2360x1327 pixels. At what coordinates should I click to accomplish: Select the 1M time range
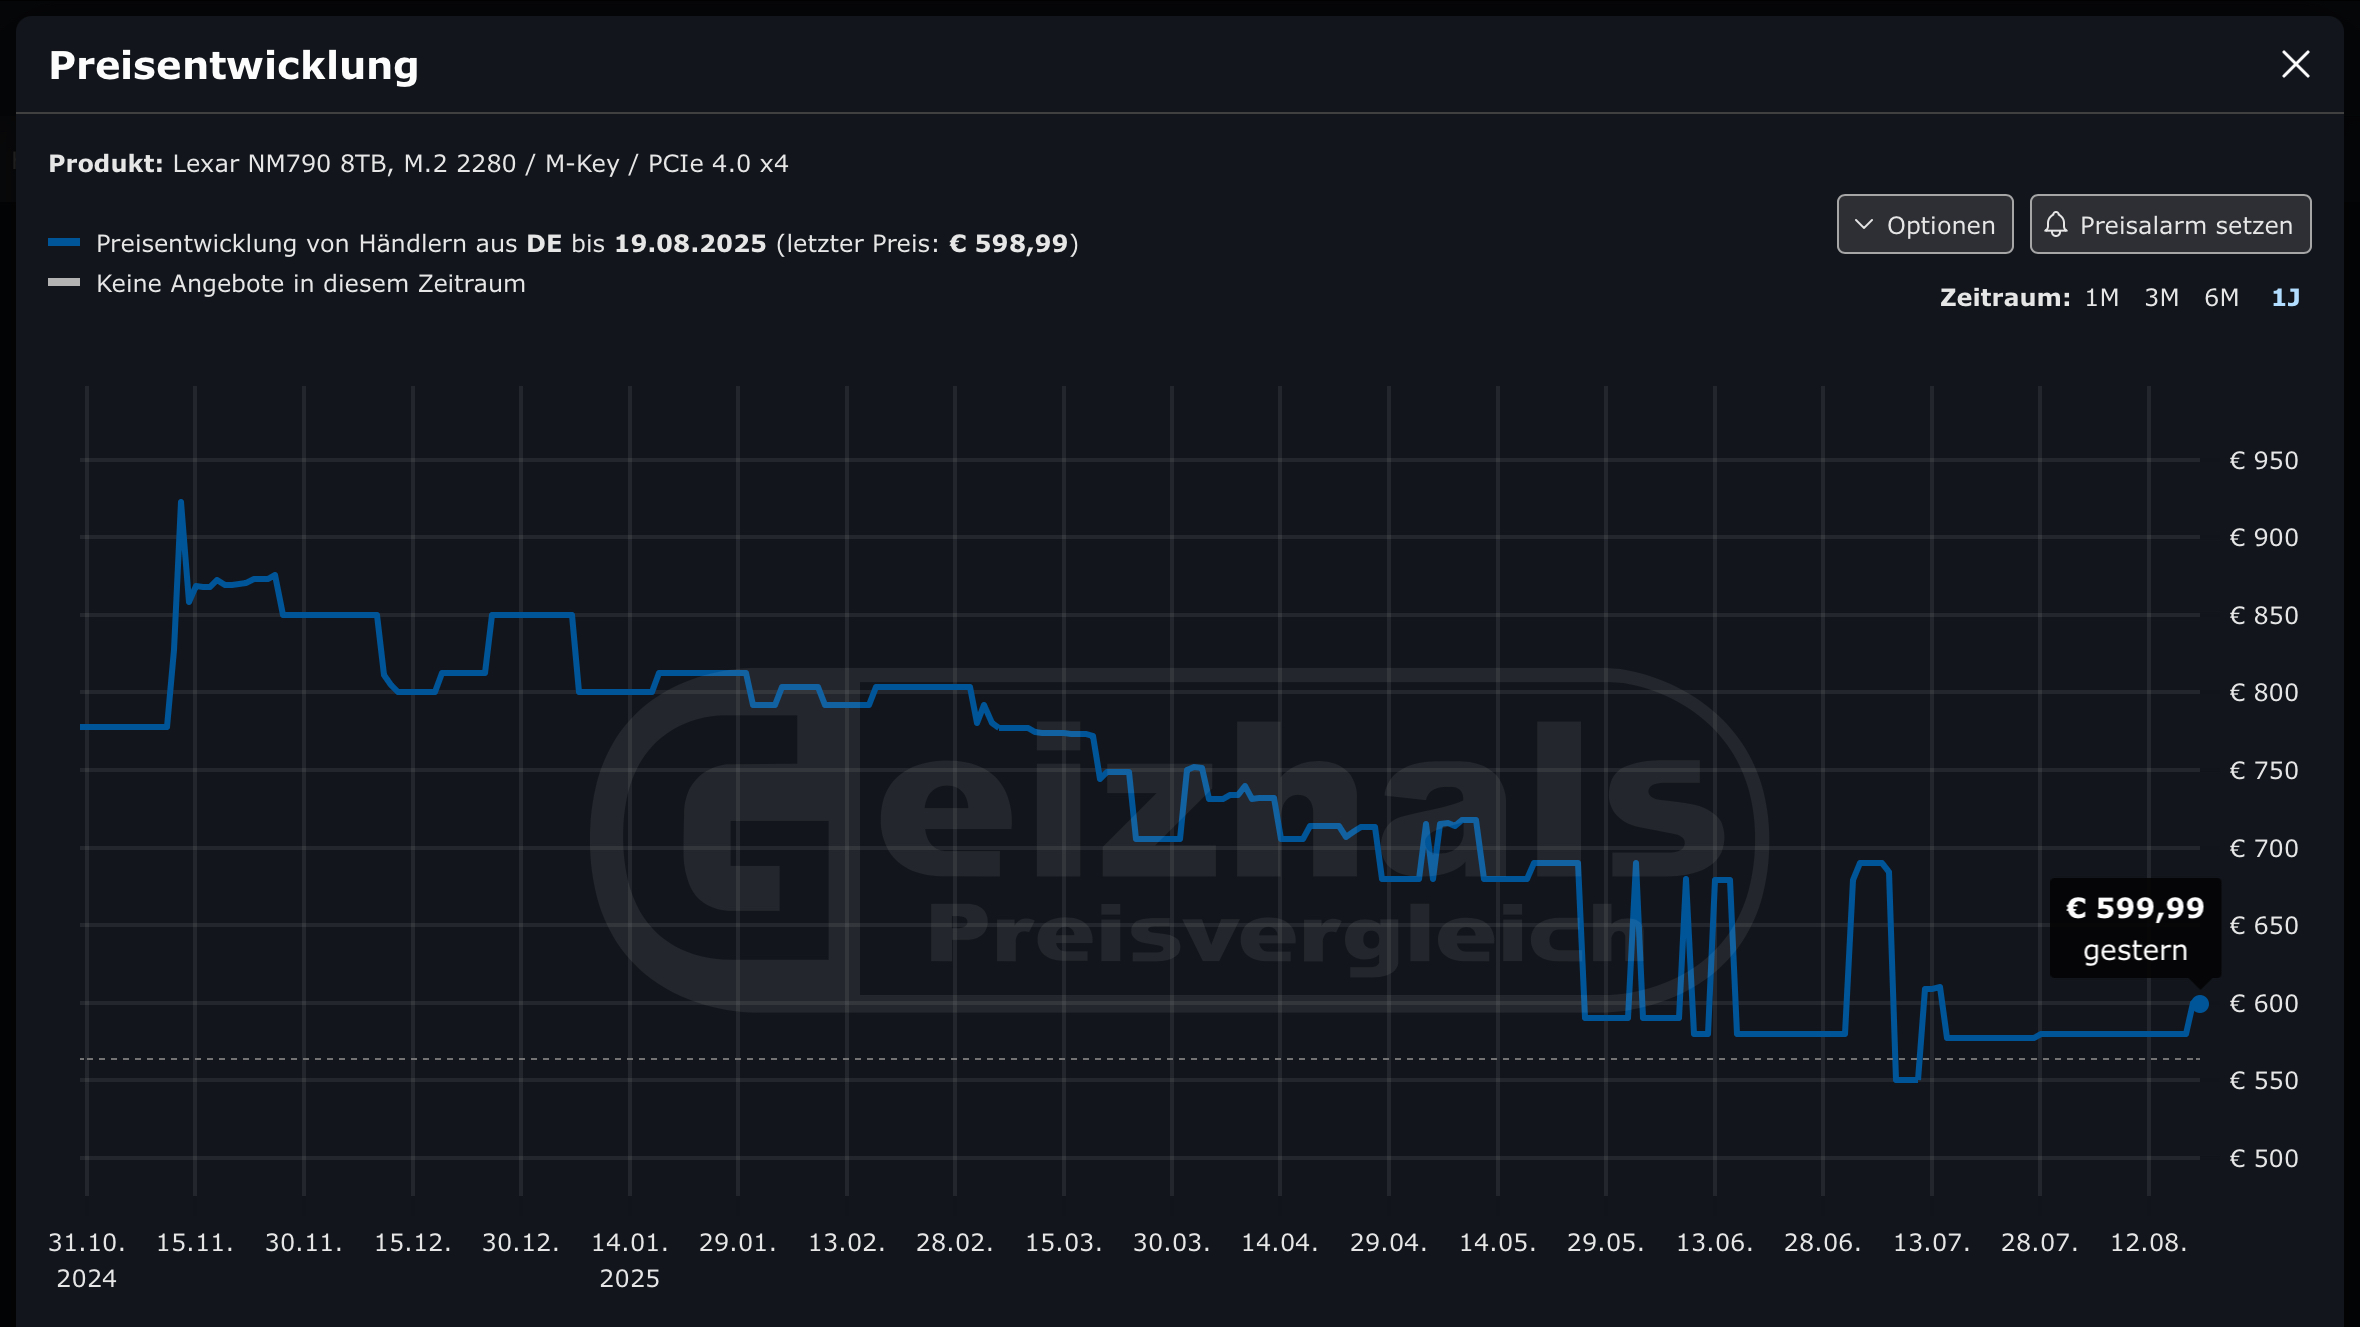[x=2101, y=298]
